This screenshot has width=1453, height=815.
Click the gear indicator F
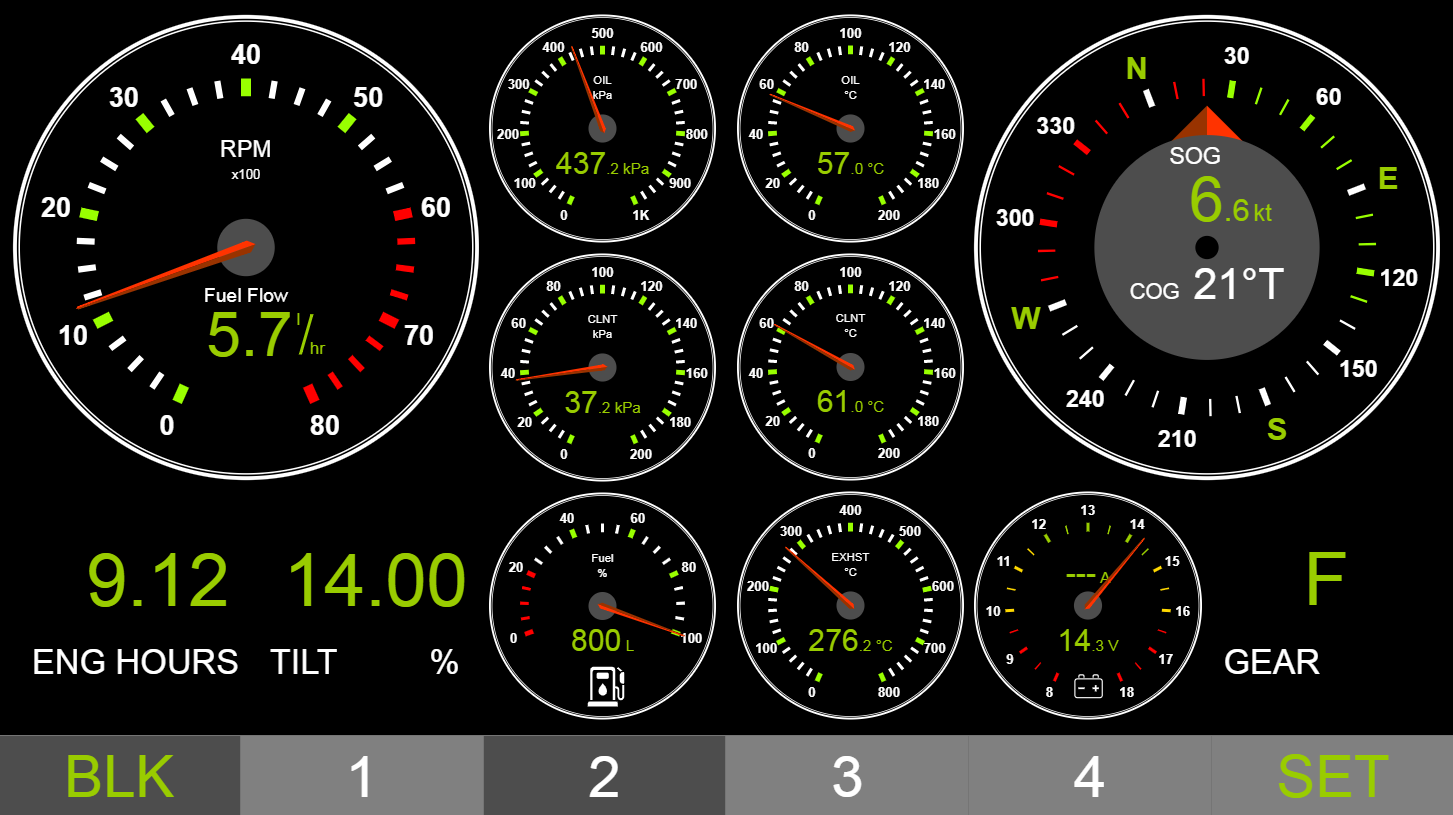(x=1325, y=579)
